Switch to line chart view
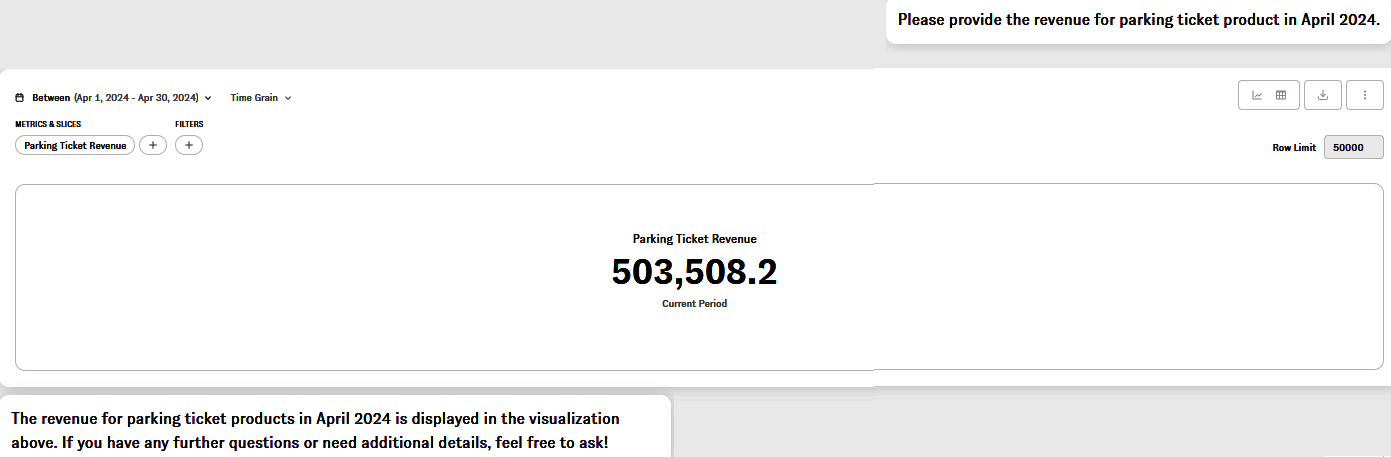 click(1257, 95)
